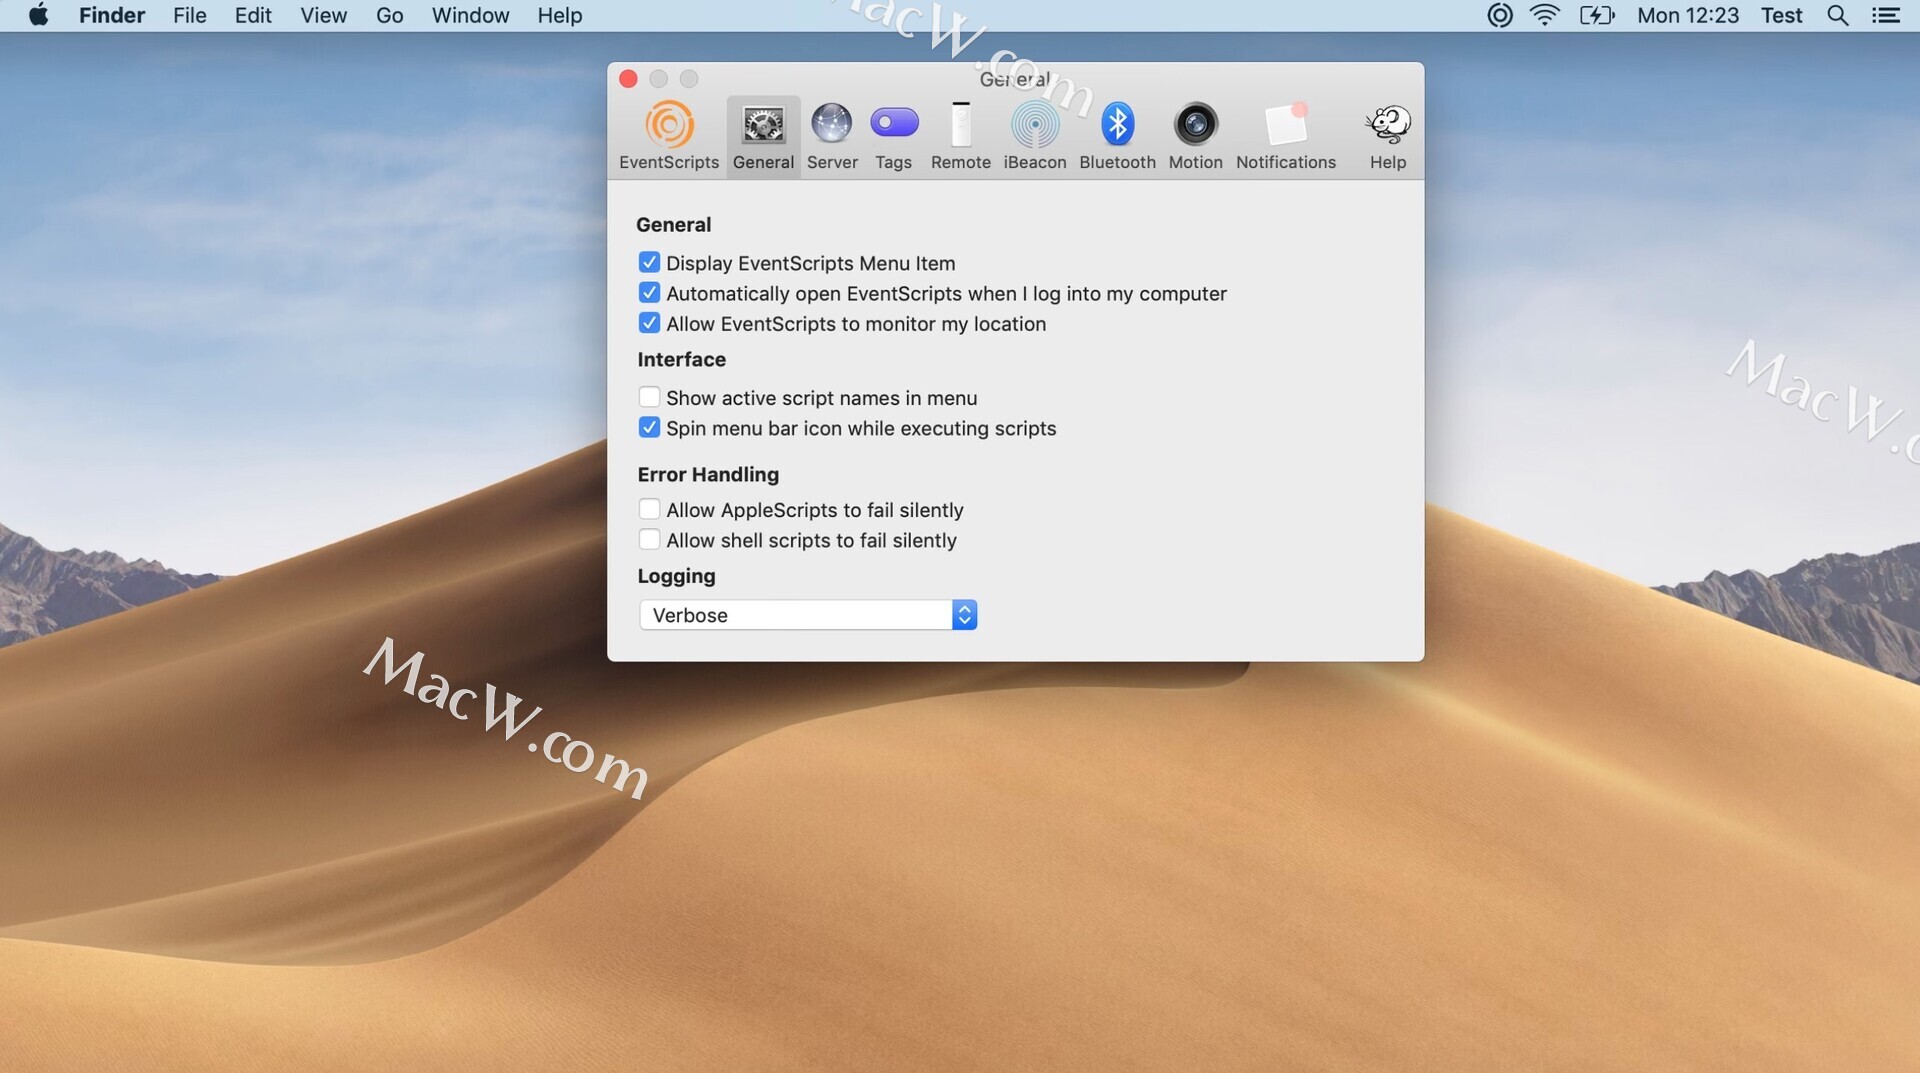Enable Allow AppleScripts to fail silently
The height and width of the screenshot is (1073, 1920).
[x=649, y=509]
